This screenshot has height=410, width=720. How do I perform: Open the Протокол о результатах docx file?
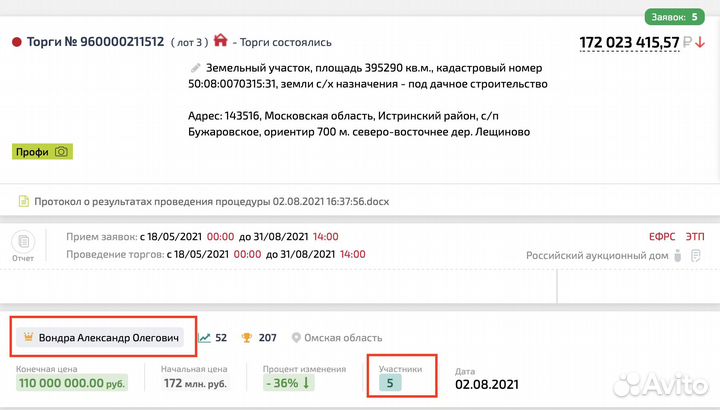click(x=212, y=202)
